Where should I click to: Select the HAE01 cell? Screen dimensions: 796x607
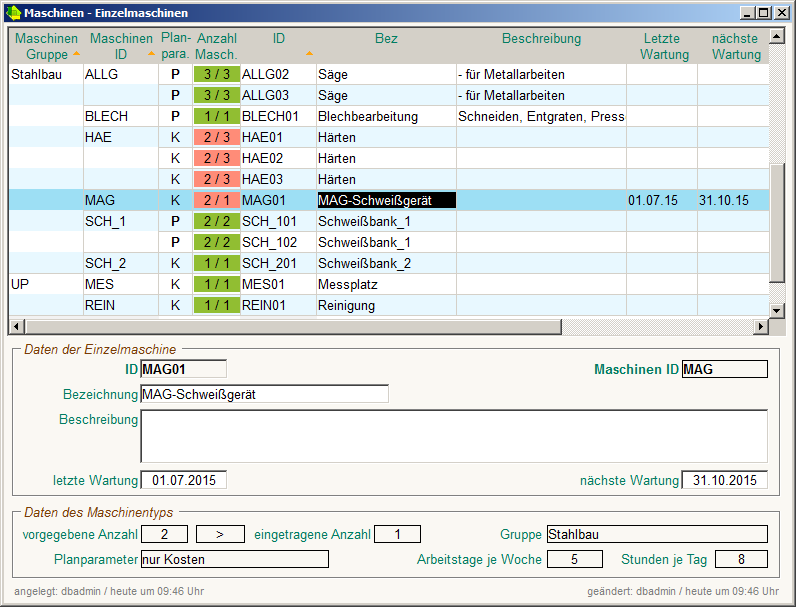(278, 138)
